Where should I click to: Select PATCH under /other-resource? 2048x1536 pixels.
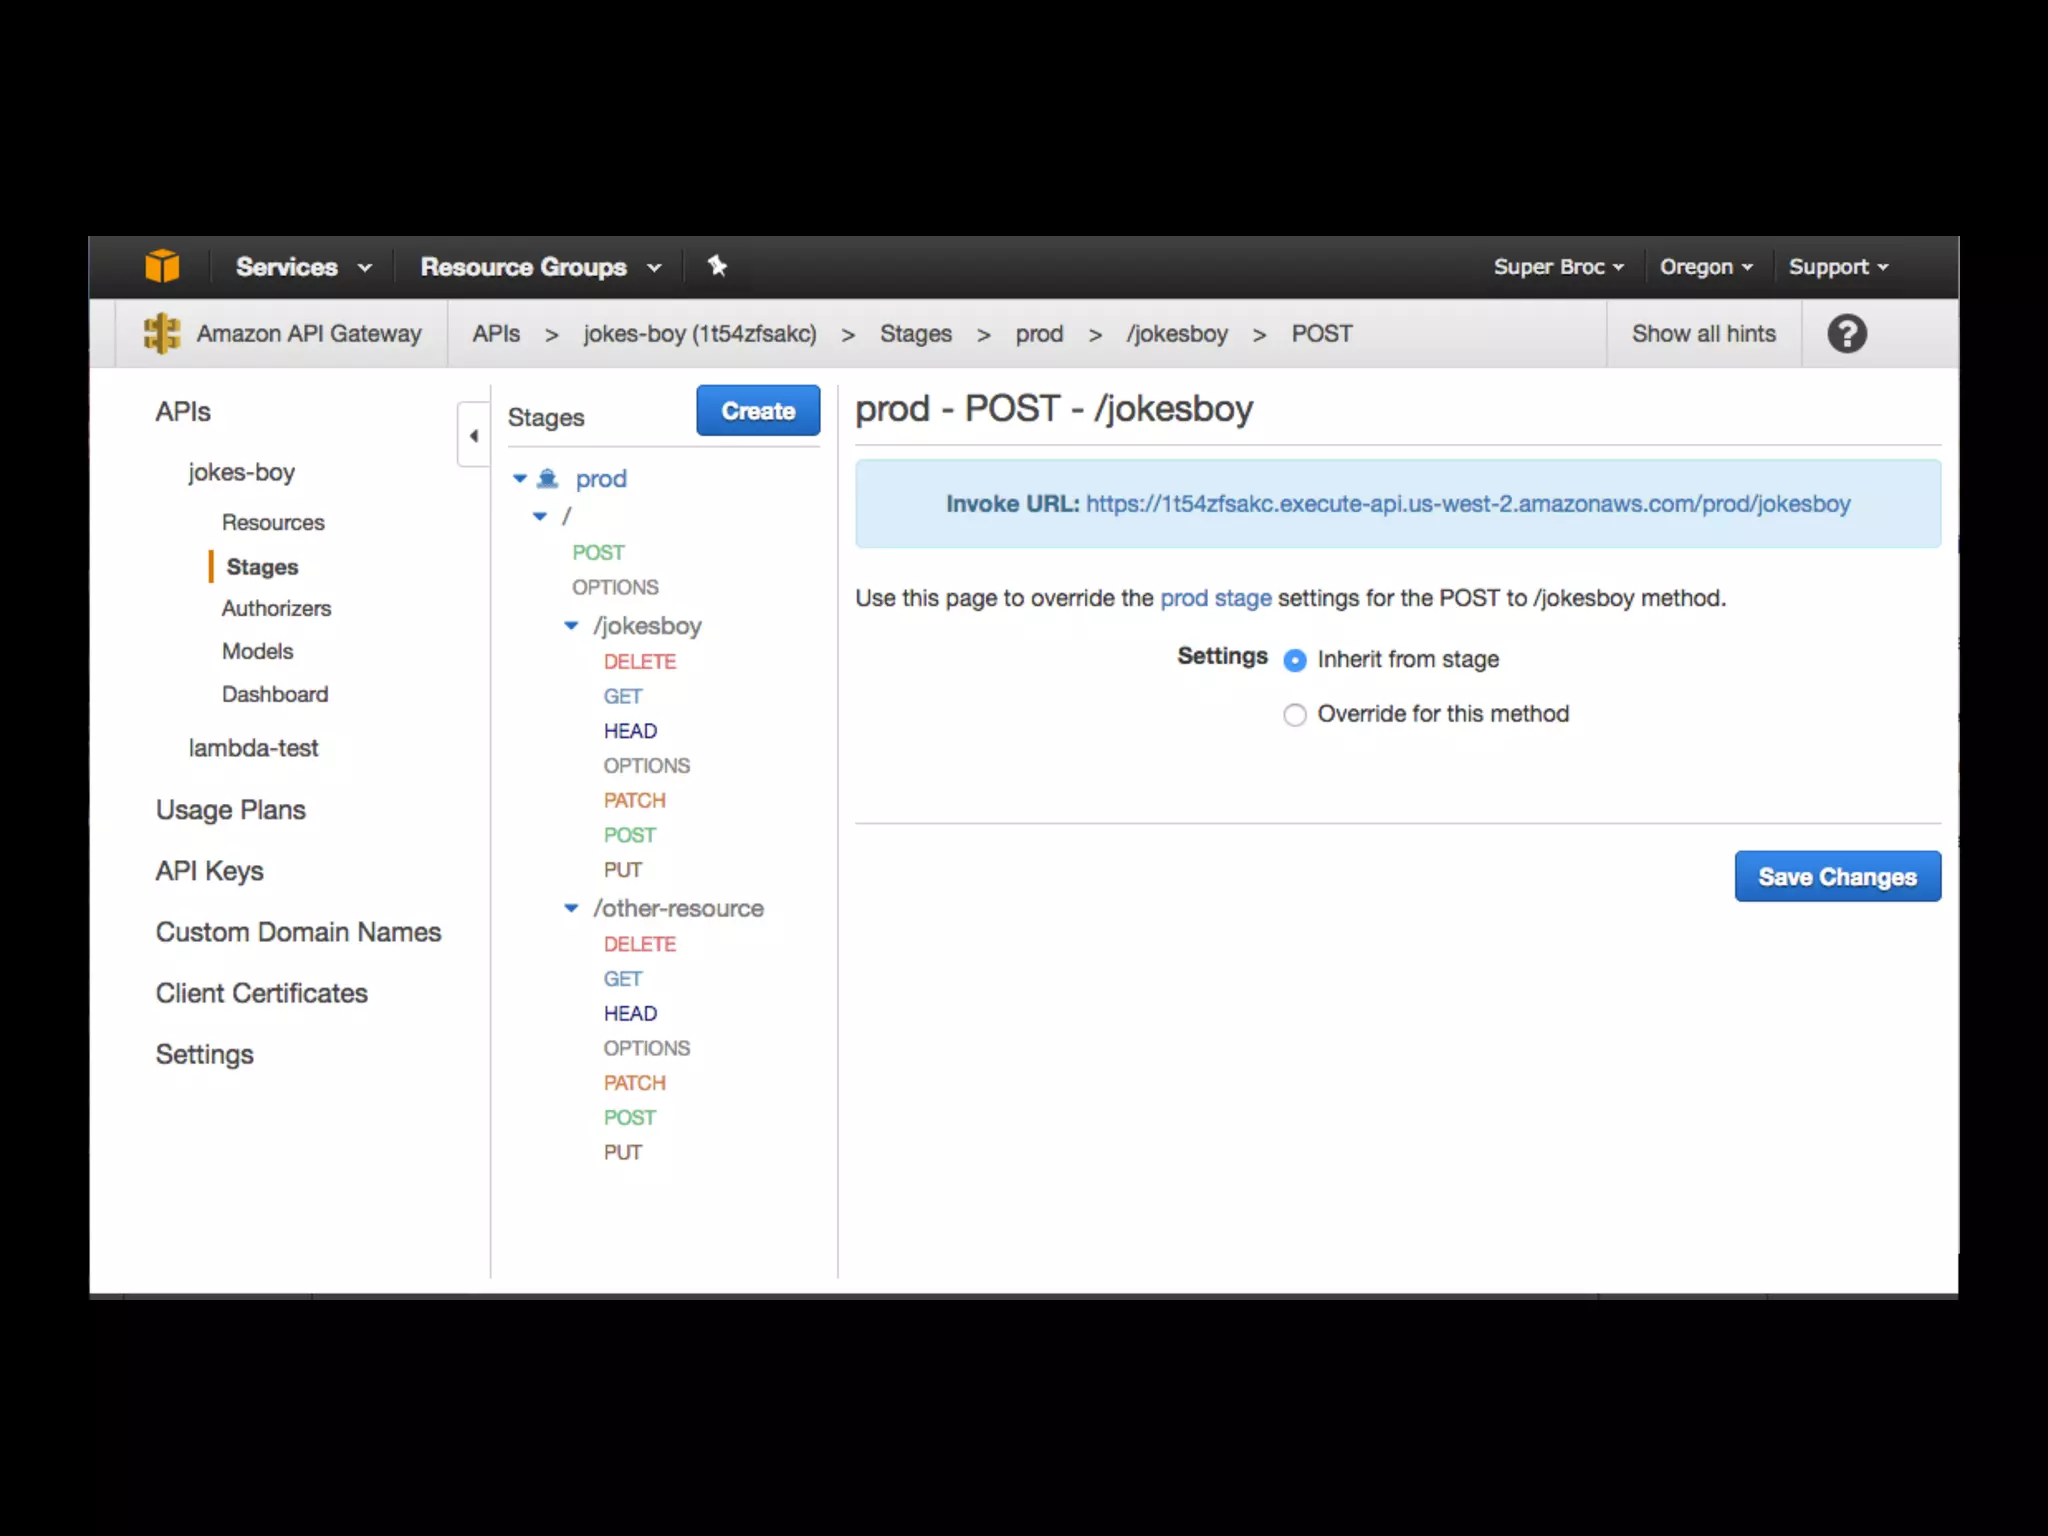[634, 1083]
